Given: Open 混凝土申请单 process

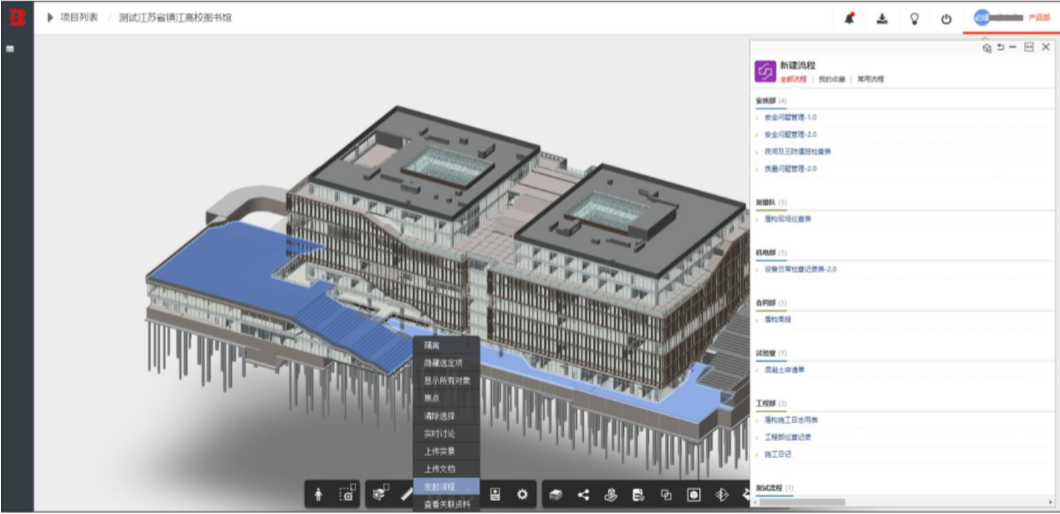Looking at the screenshot, I should click(784, 370).
